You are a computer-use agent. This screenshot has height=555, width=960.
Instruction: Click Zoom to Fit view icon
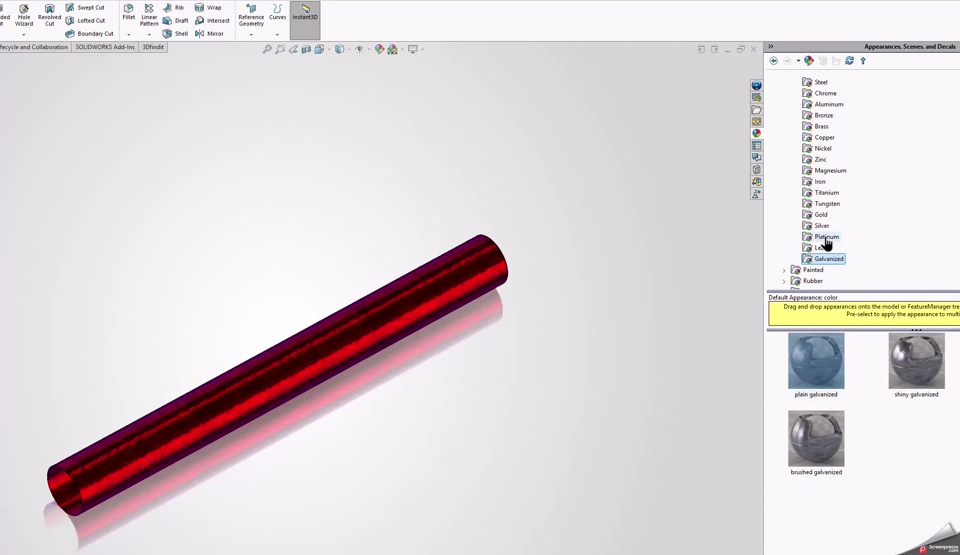coord(267,49)
